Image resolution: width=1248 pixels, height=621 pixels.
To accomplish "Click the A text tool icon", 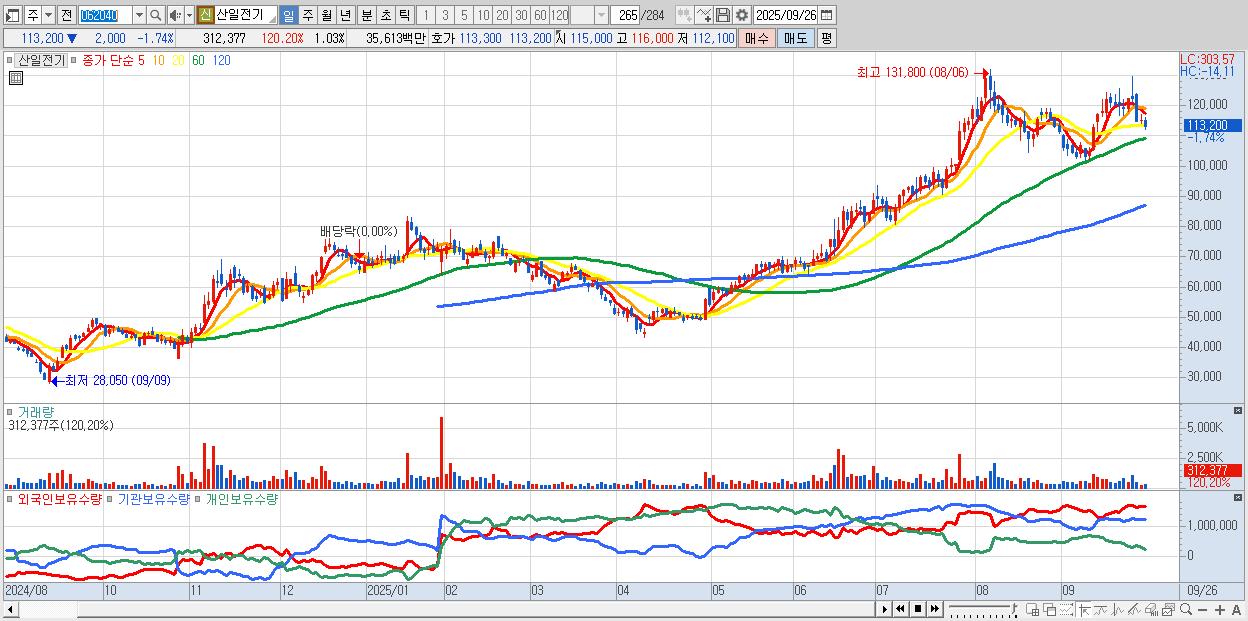I will pyautogui.click(x=1237, y=610).
